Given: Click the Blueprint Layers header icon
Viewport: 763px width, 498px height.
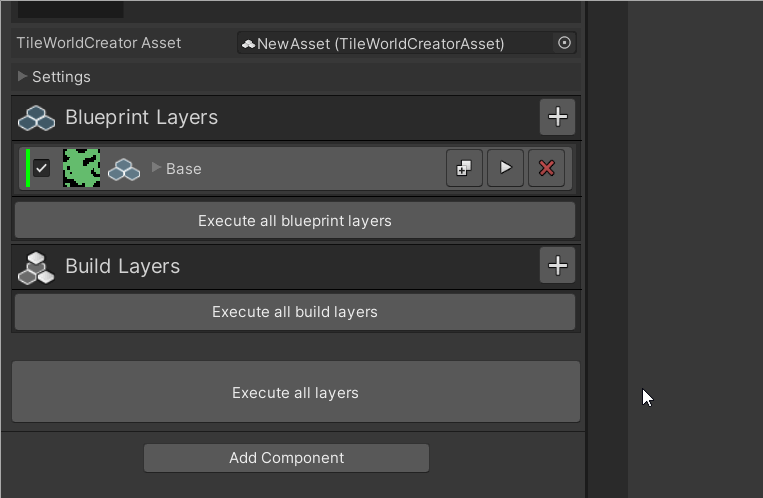Looking at the screenshot, I should click(x=37, y=118).
